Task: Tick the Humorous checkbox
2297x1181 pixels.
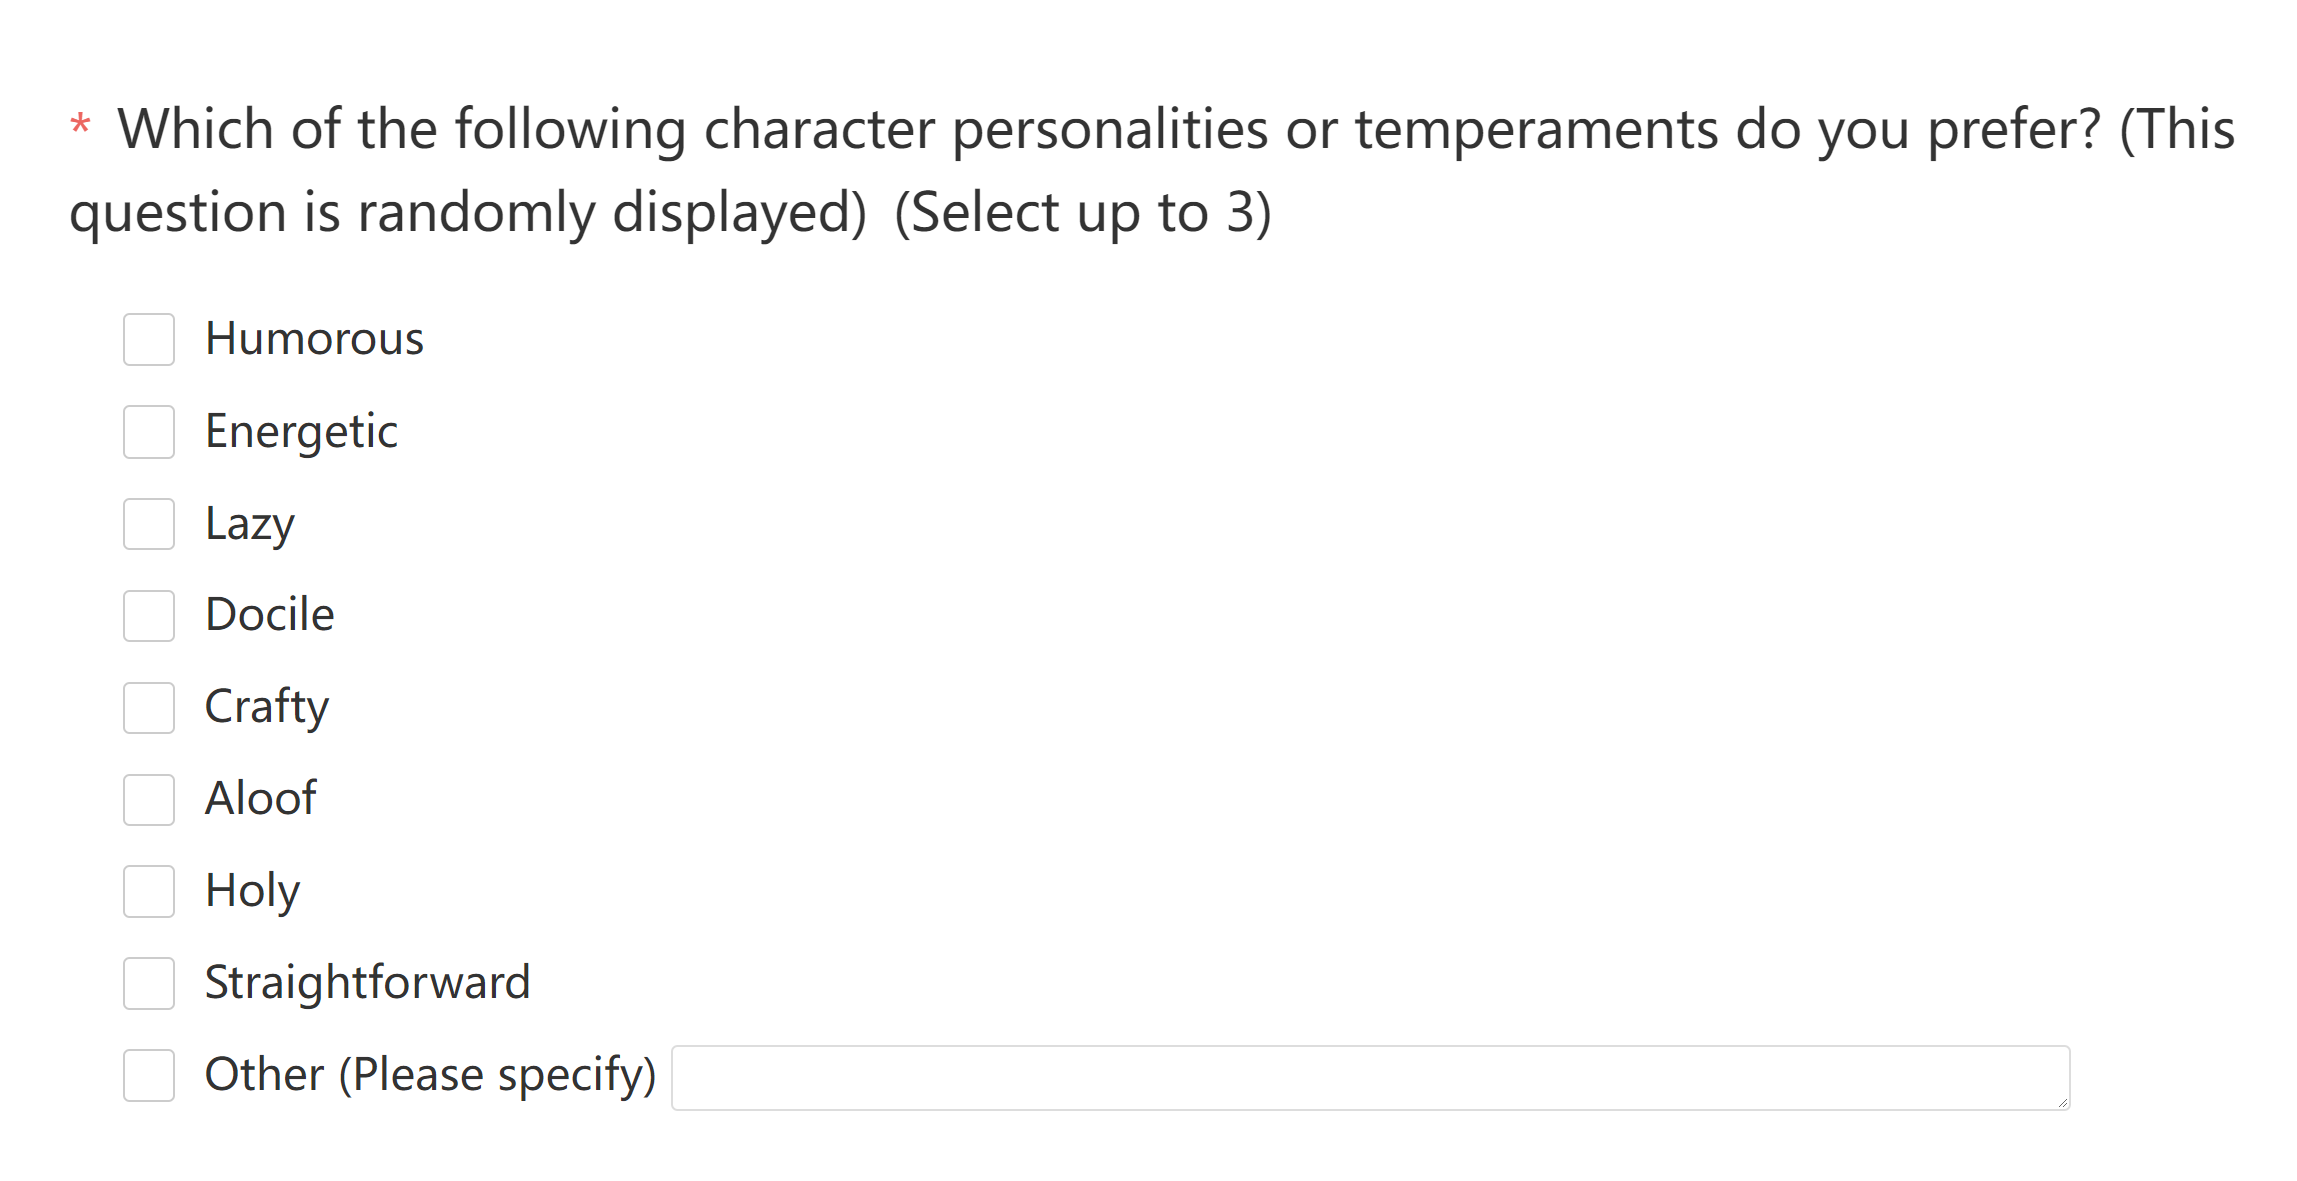Action: coord(149,340)
